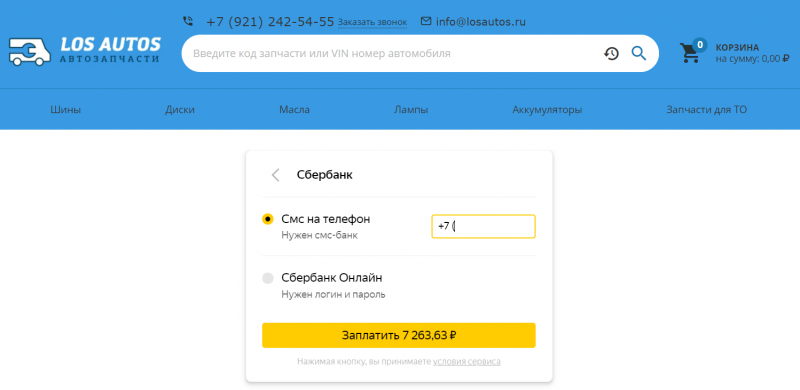Click cart total на сумму: 0,00 ₽
The image size is (800, 390).
752,59
